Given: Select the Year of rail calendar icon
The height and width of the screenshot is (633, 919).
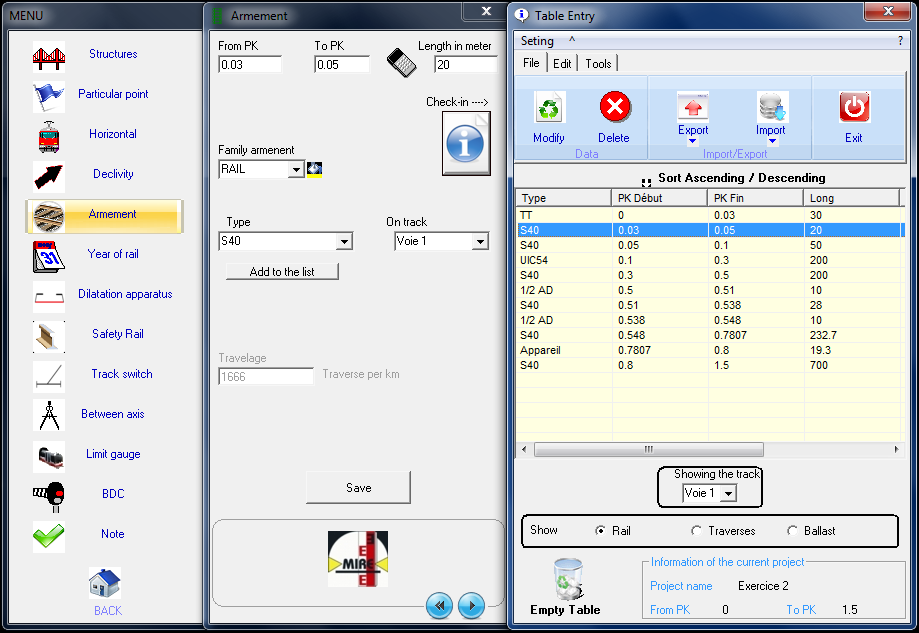Looking at the screenshot, I should (x=48, y=256).
